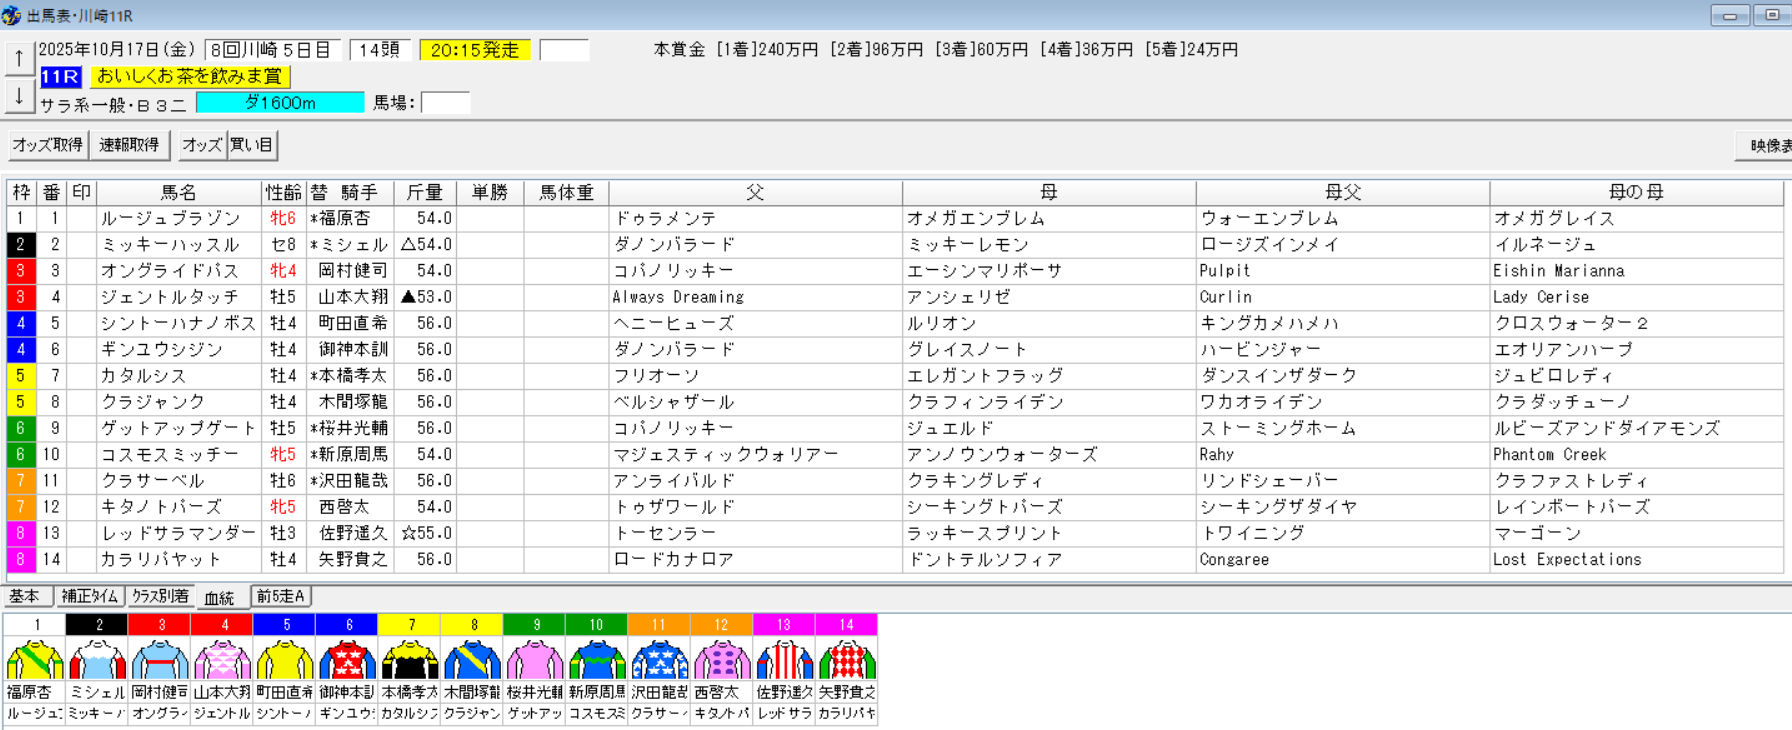Click the cyan ダ1600m course box
The image size is (1792, 730).
280,103
